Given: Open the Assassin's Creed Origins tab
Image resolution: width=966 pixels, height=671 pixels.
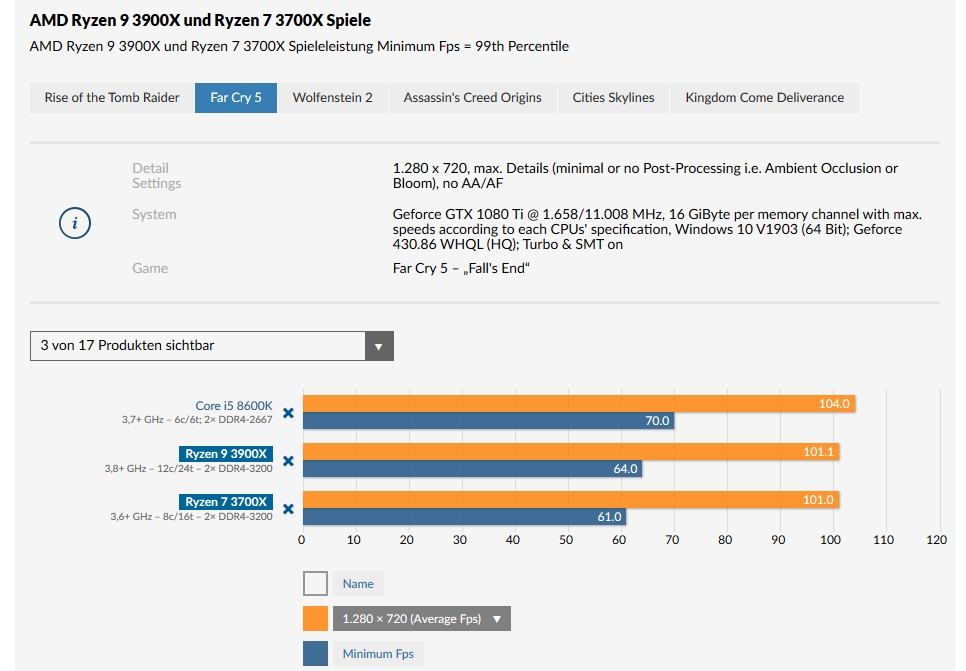Looking at the screenshot, I should [x=473, y=98].
